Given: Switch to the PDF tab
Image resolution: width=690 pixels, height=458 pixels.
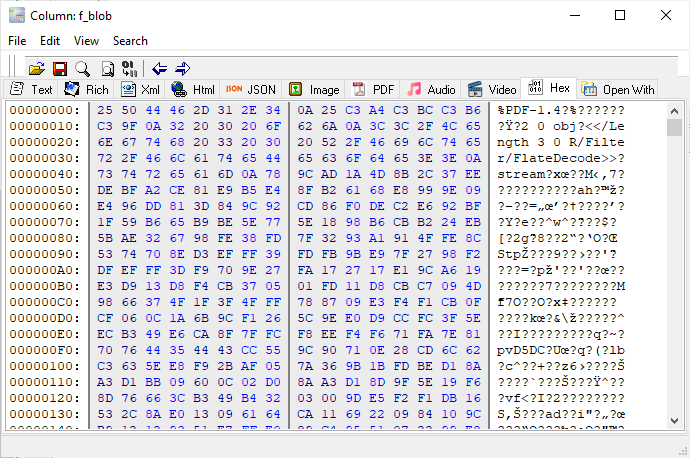Looking at the screenshot, I should click(373, 90).
